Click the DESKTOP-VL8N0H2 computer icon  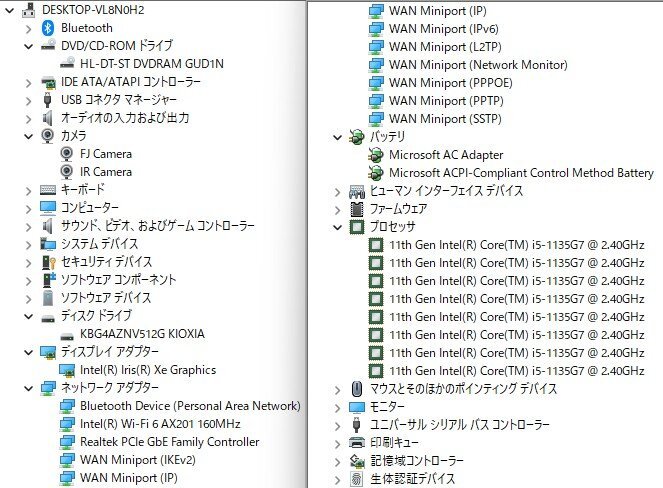28,10
